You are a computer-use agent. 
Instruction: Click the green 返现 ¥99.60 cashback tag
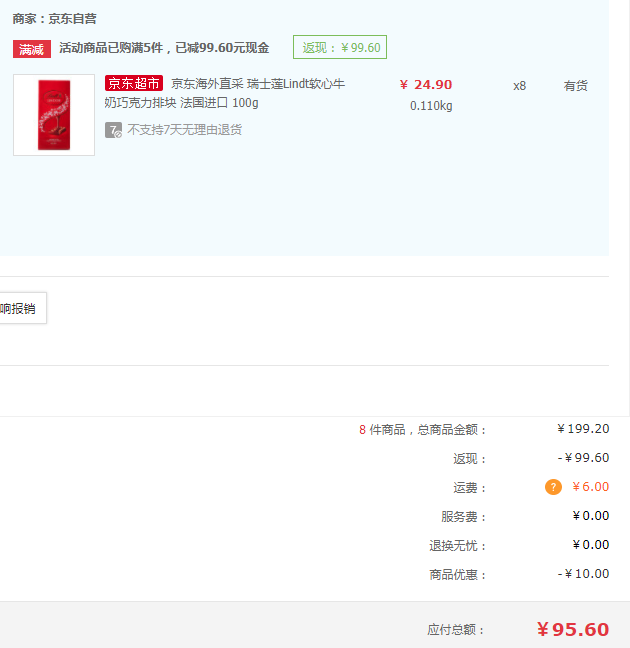tap(340, 47)
